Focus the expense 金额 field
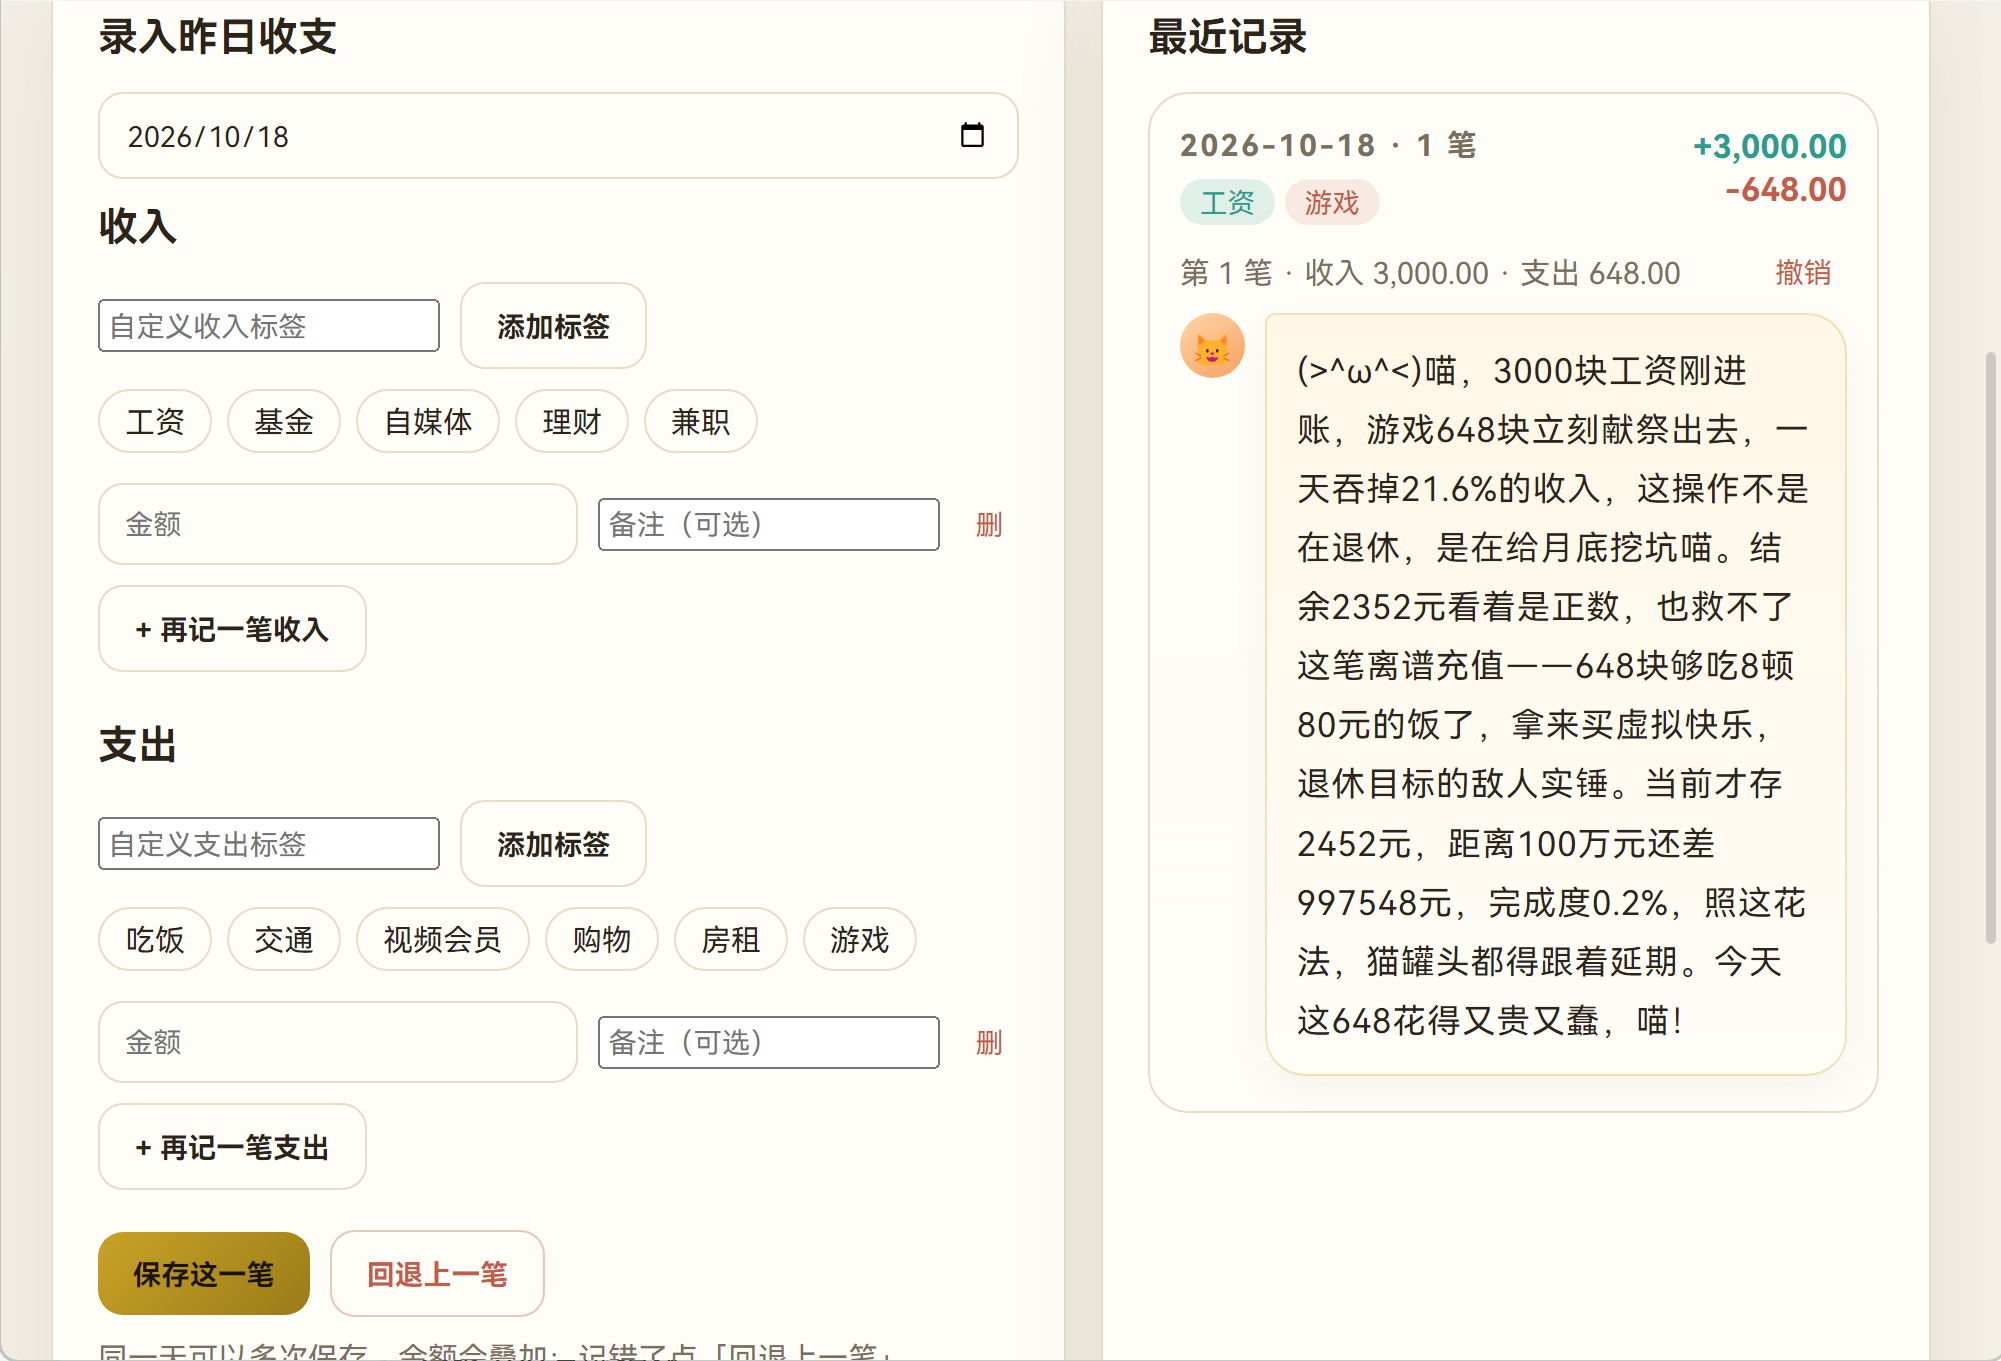Screen dimensions: 2001x1361 tap(338, 1042)
